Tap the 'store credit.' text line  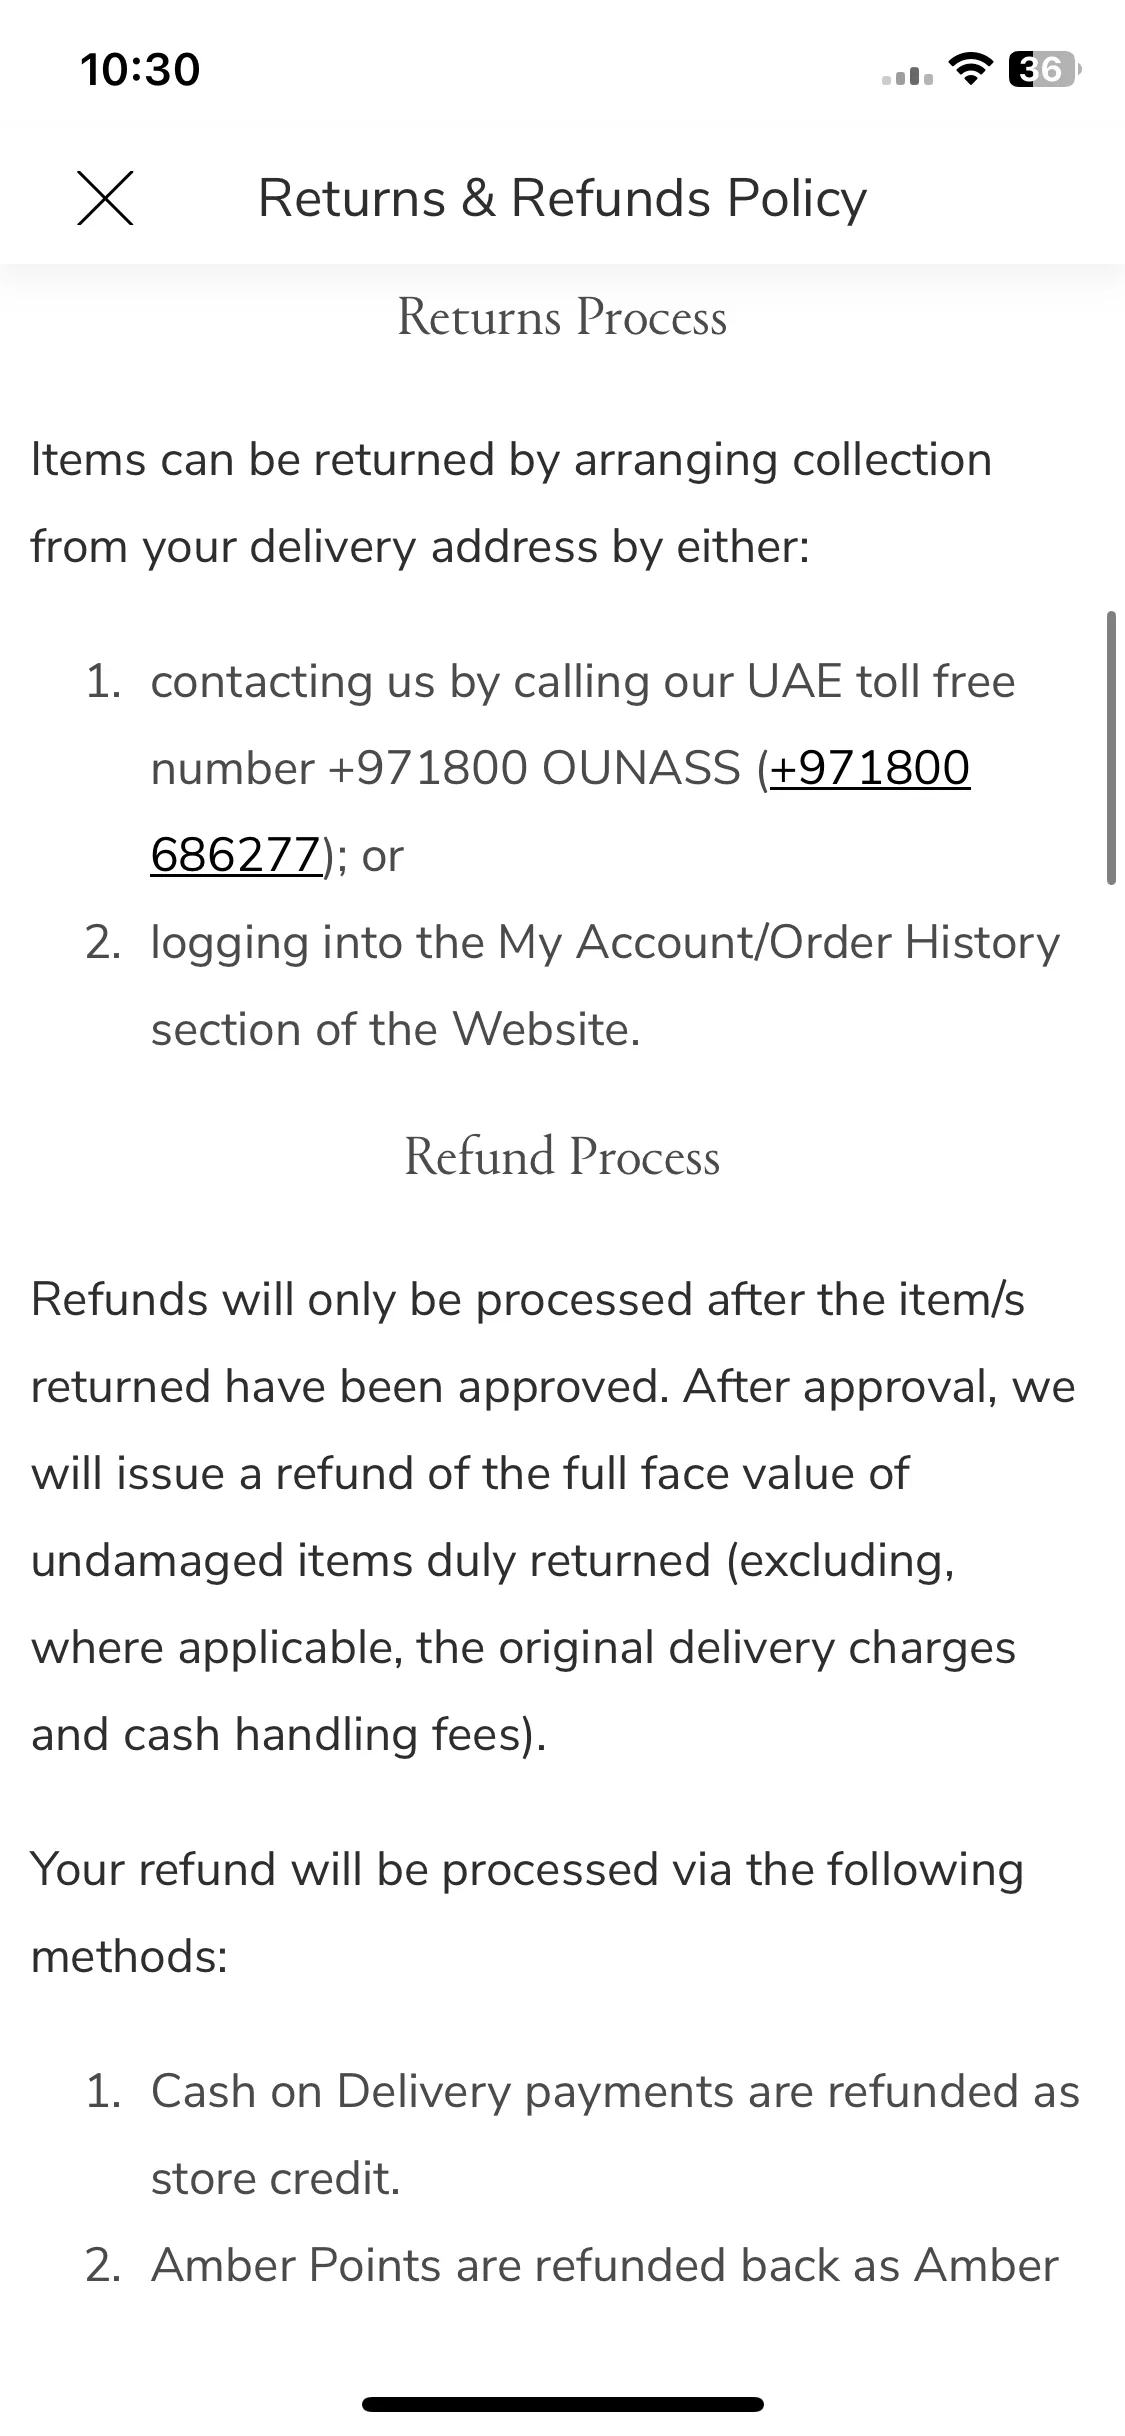[x=275, y=2178]
